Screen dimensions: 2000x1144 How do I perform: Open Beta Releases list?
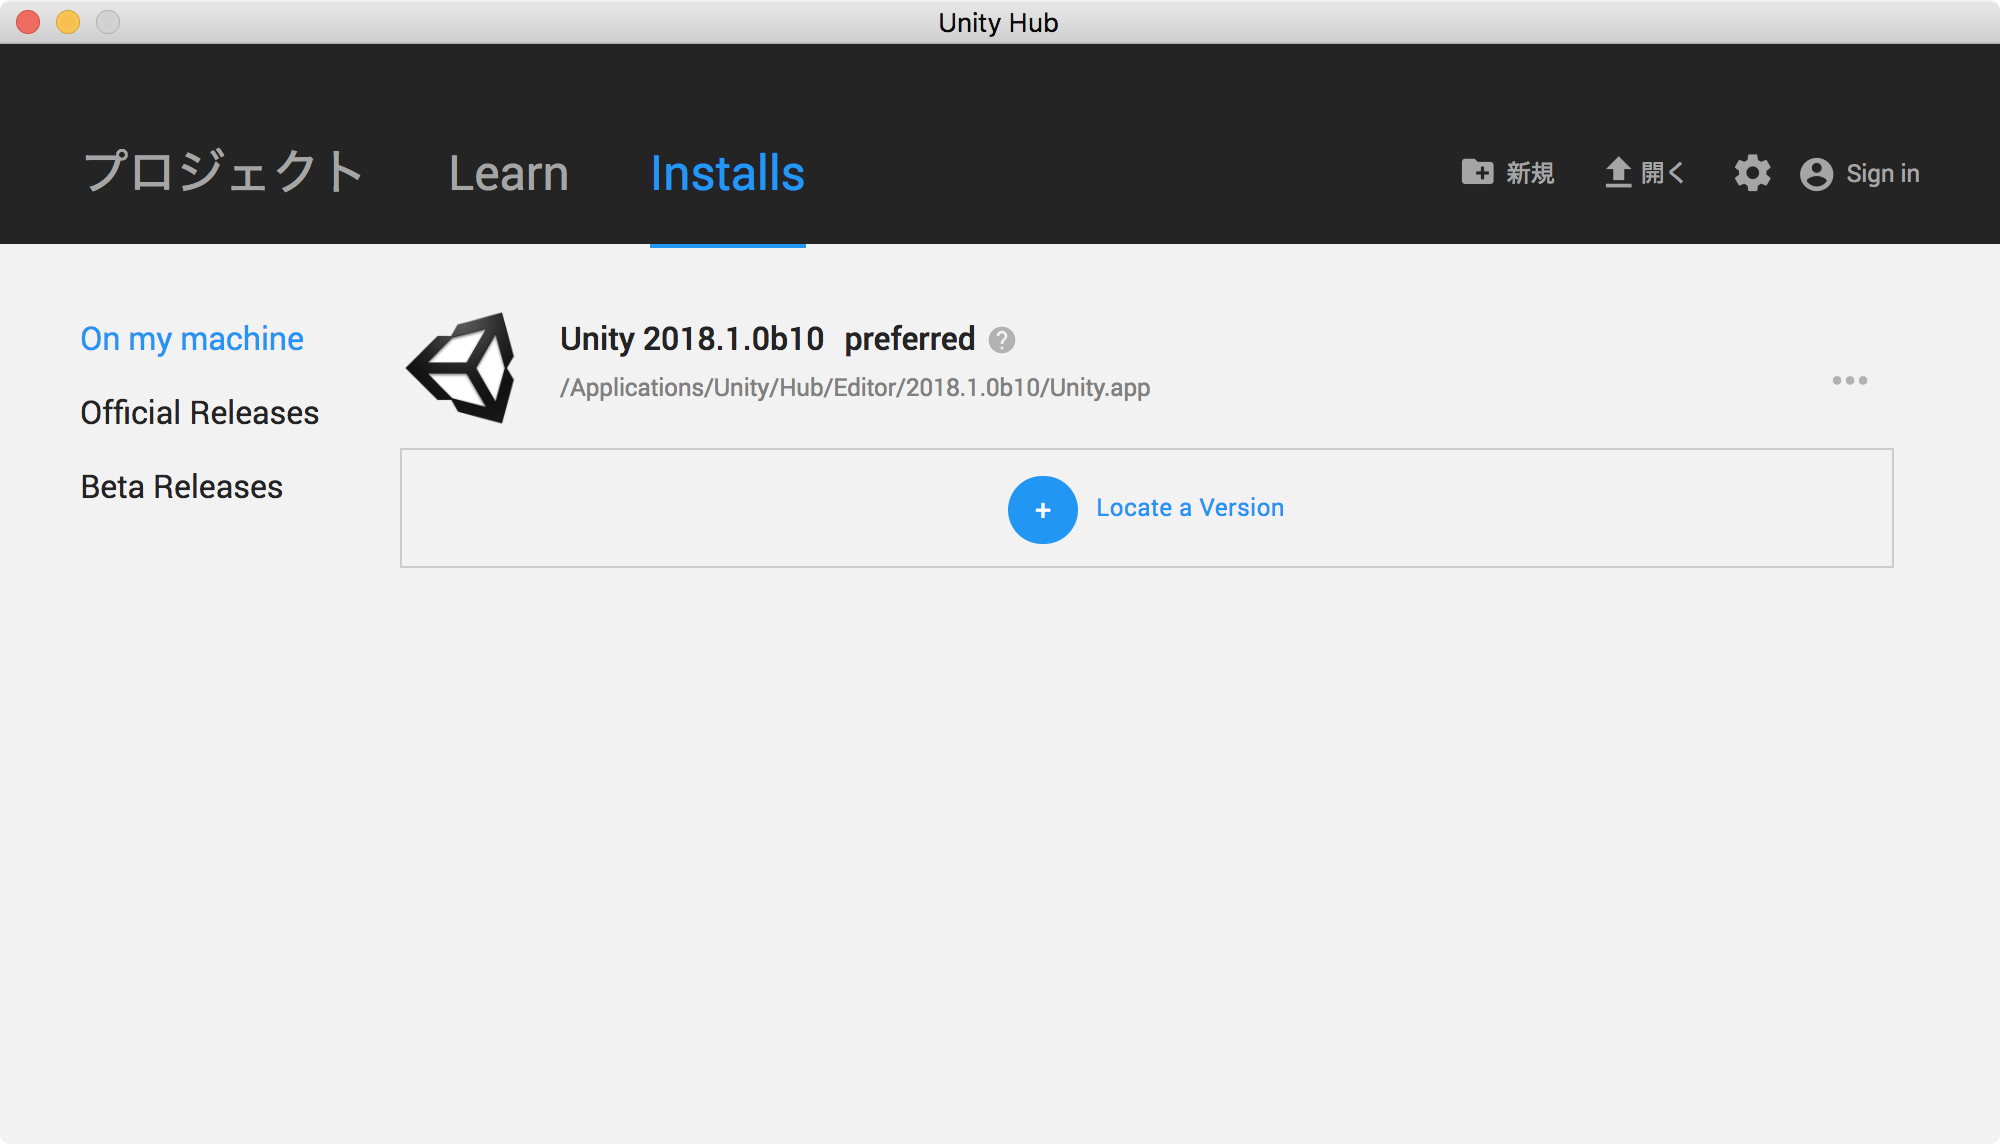(x=182, y=486)
